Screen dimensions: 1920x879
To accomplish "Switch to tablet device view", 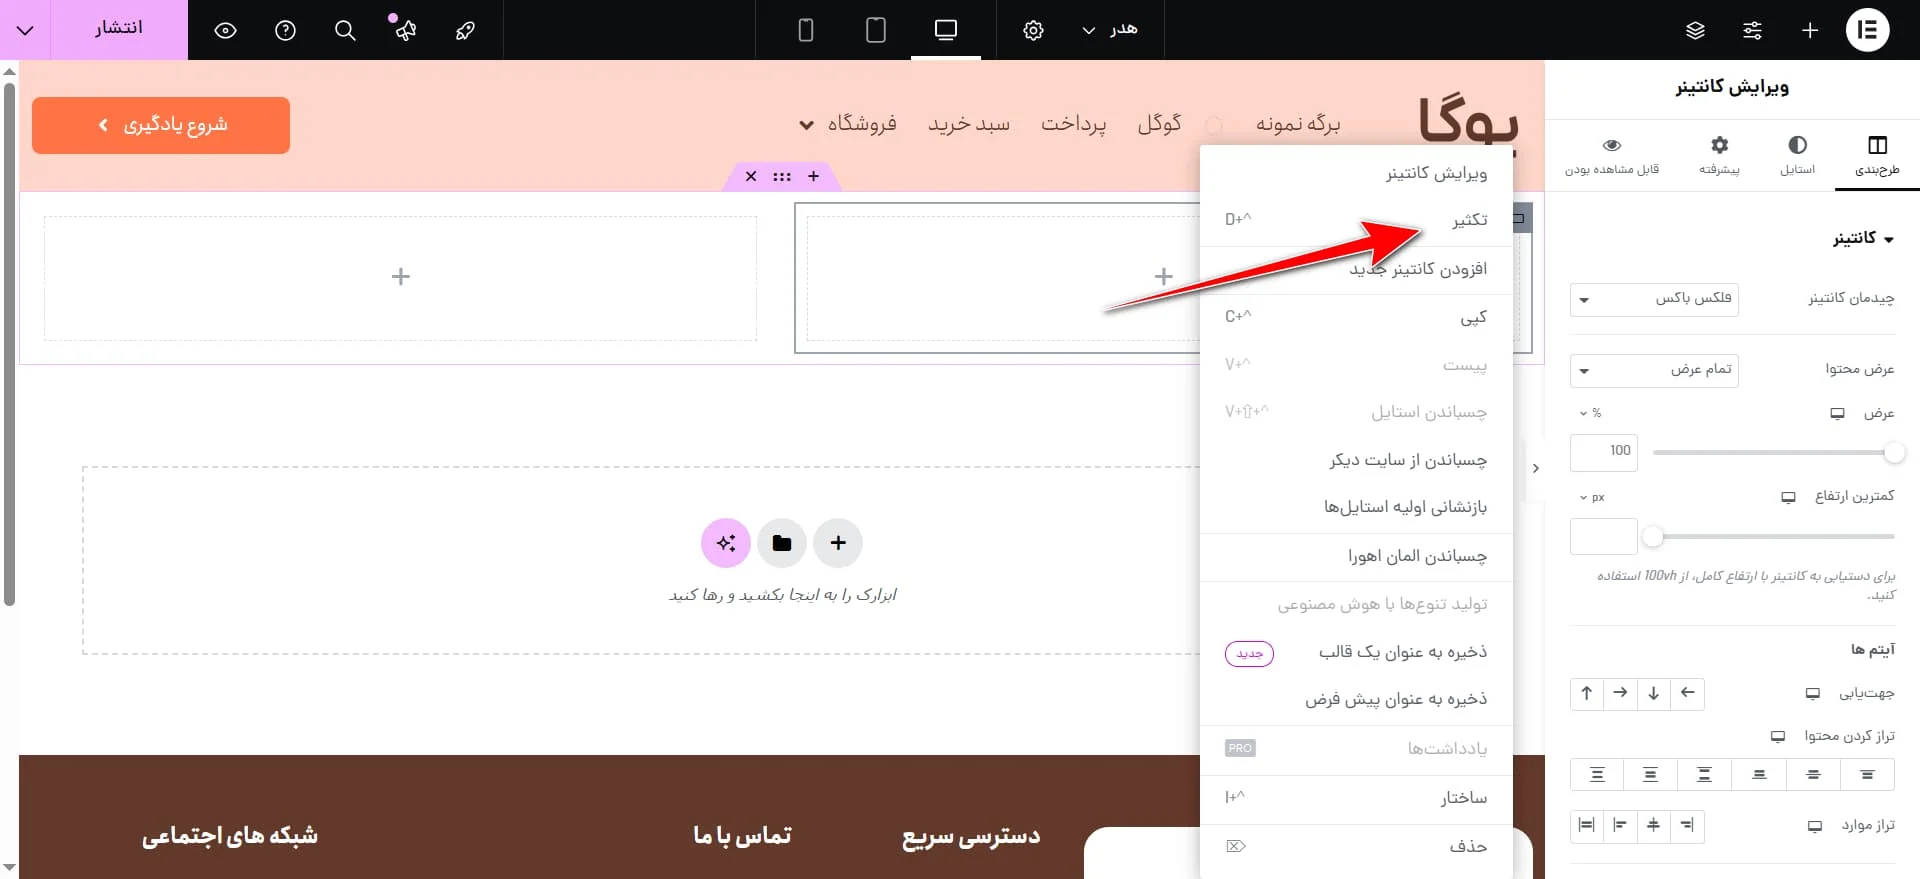I will tap(875, 30).
